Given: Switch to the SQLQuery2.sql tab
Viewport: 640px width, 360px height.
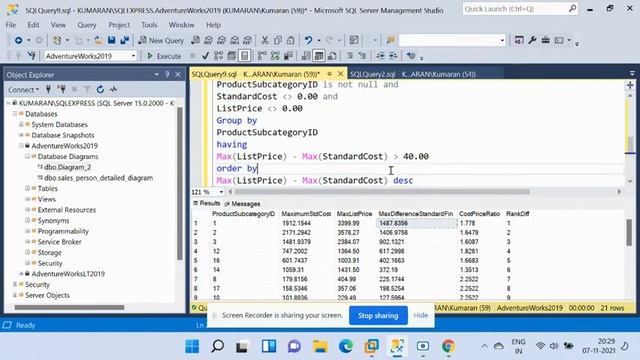Looking at the screenshot, I should pos(413,74).
